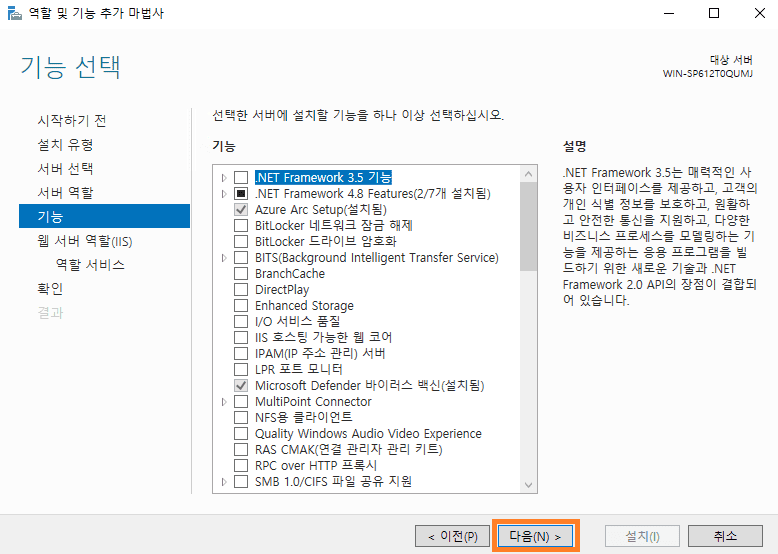
Task: Check SMB 1.0/CIFS 파일 공유 지원 checkbox
Action: pos(241,482)
